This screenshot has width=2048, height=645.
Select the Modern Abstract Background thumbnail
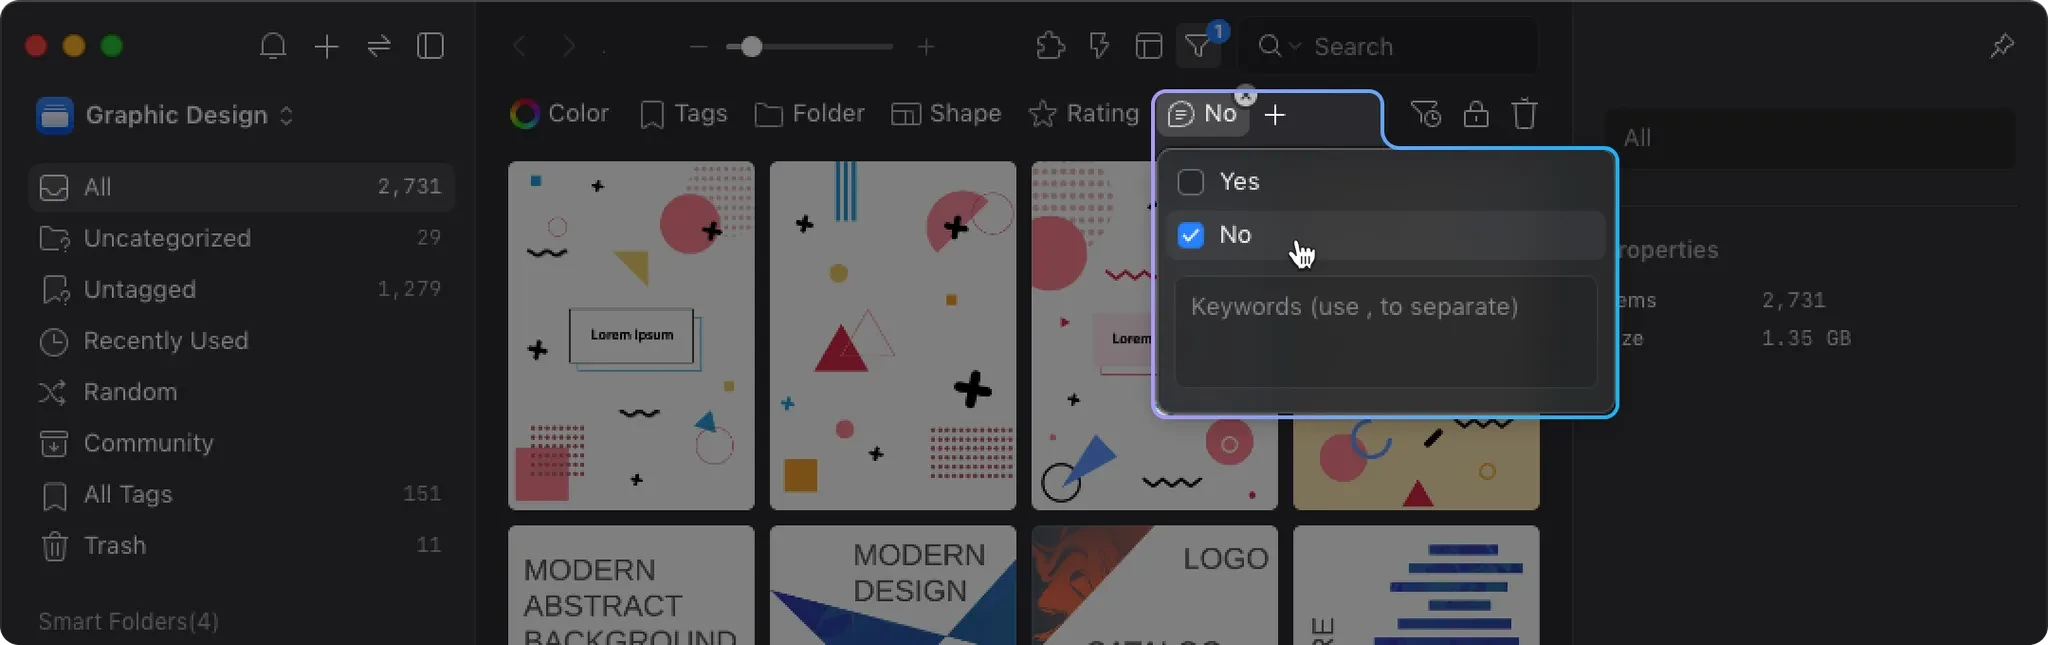[631, 586]
